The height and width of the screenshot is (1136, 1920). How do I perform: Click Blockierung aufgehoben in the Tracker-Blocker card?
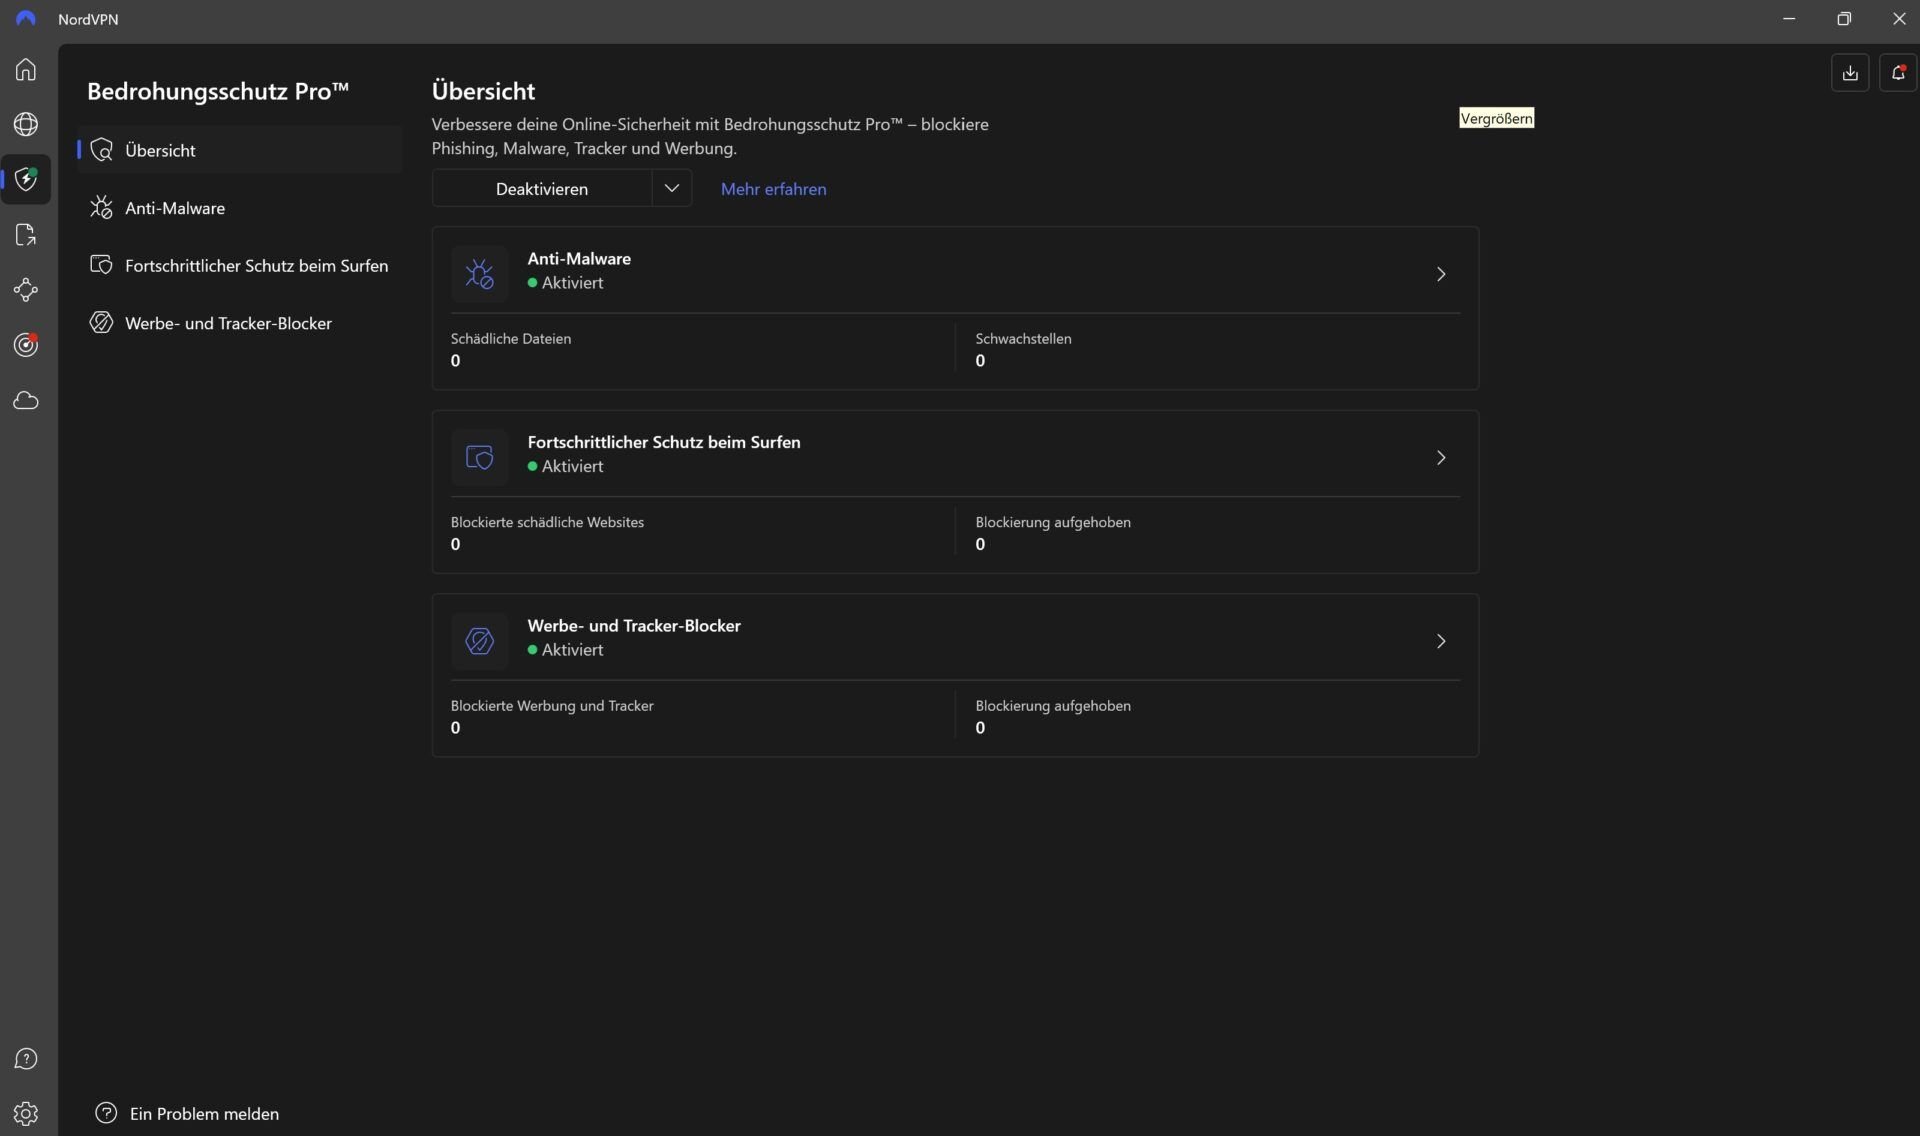[1053, 705]
